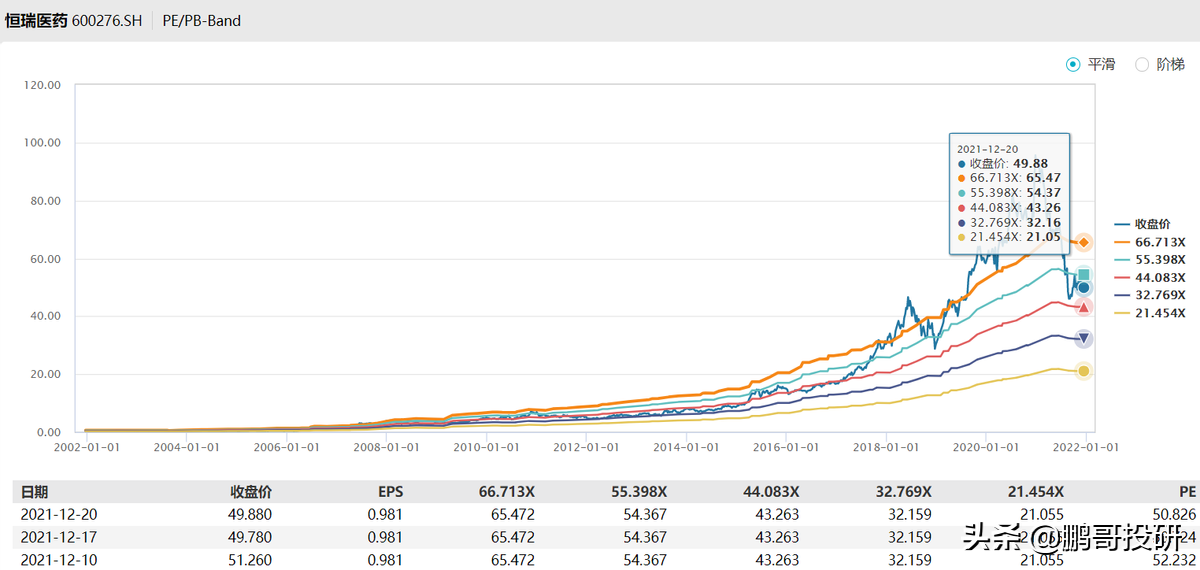Click the 恒瑞医药 600276.SH stock title
This screenshot has width=1200, height=570.
[74, 20]
